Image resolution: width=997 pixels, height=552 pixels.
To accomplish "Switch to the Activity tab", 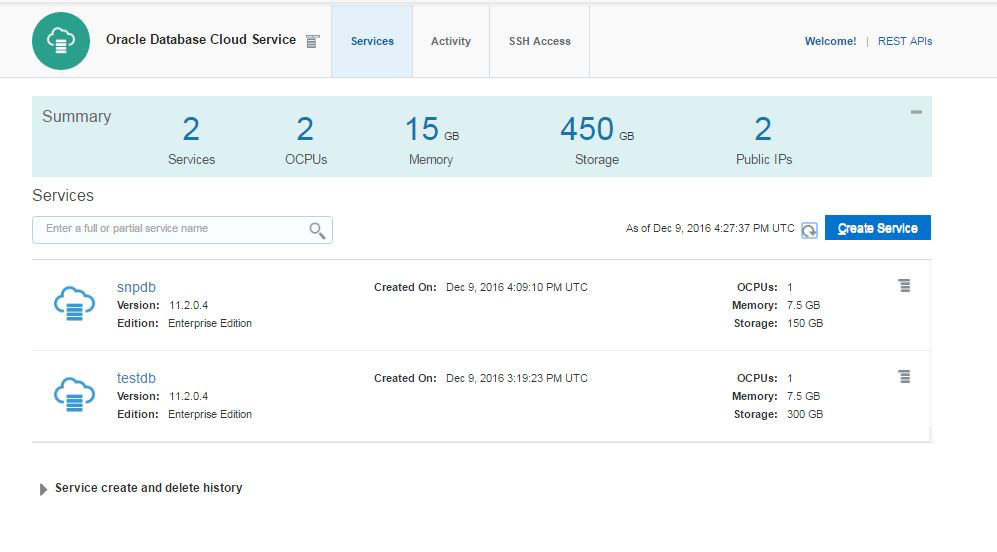I will point(451,41).
